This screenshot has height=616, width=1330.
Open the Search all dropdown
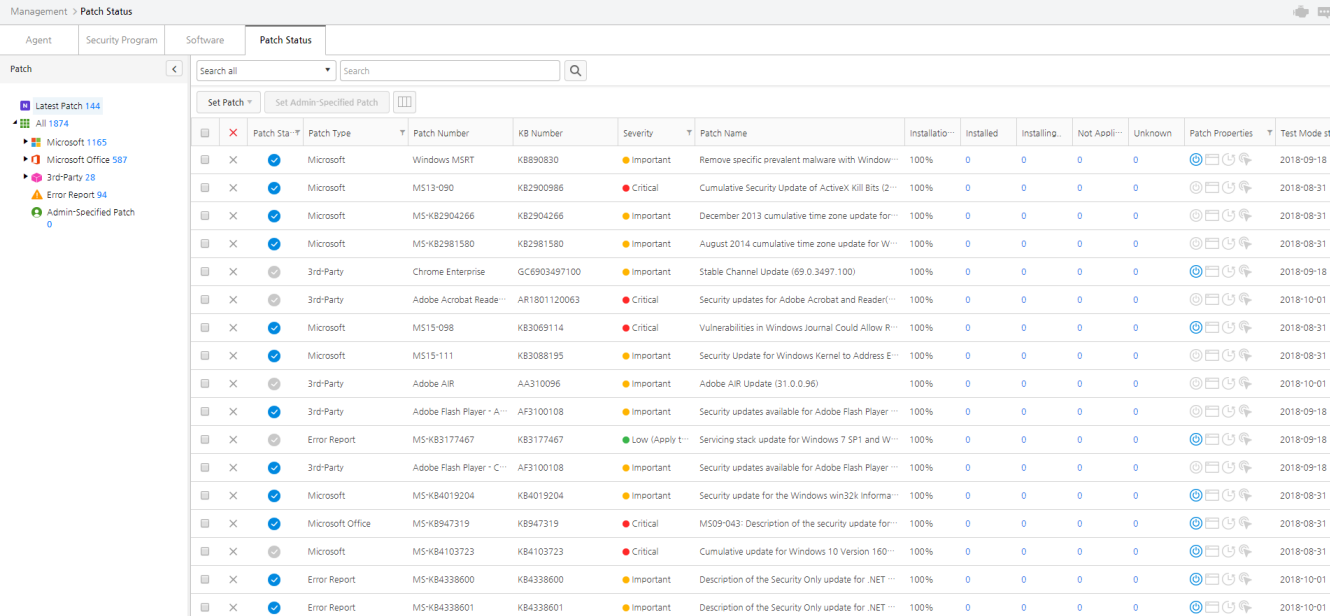coord(266,71)
